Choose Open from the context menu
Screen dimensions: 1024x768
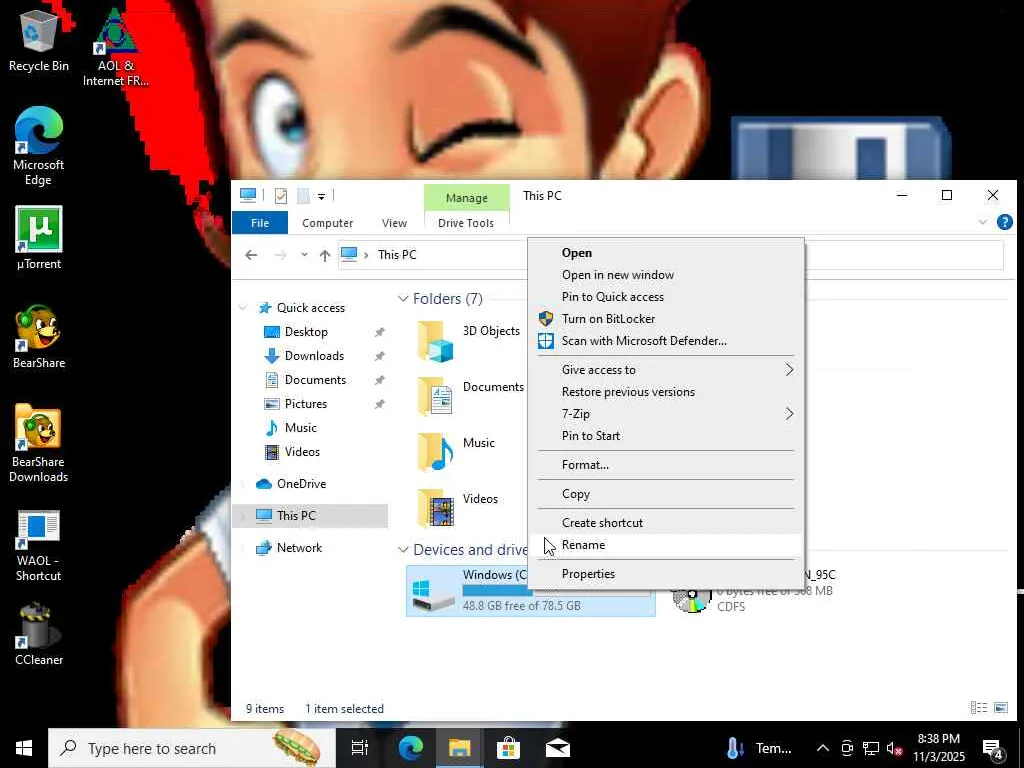(665, 253)
